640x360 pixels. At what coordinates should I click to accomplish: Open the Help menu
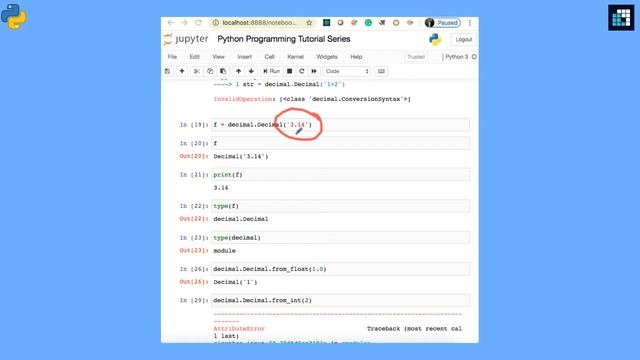[356, 57]
